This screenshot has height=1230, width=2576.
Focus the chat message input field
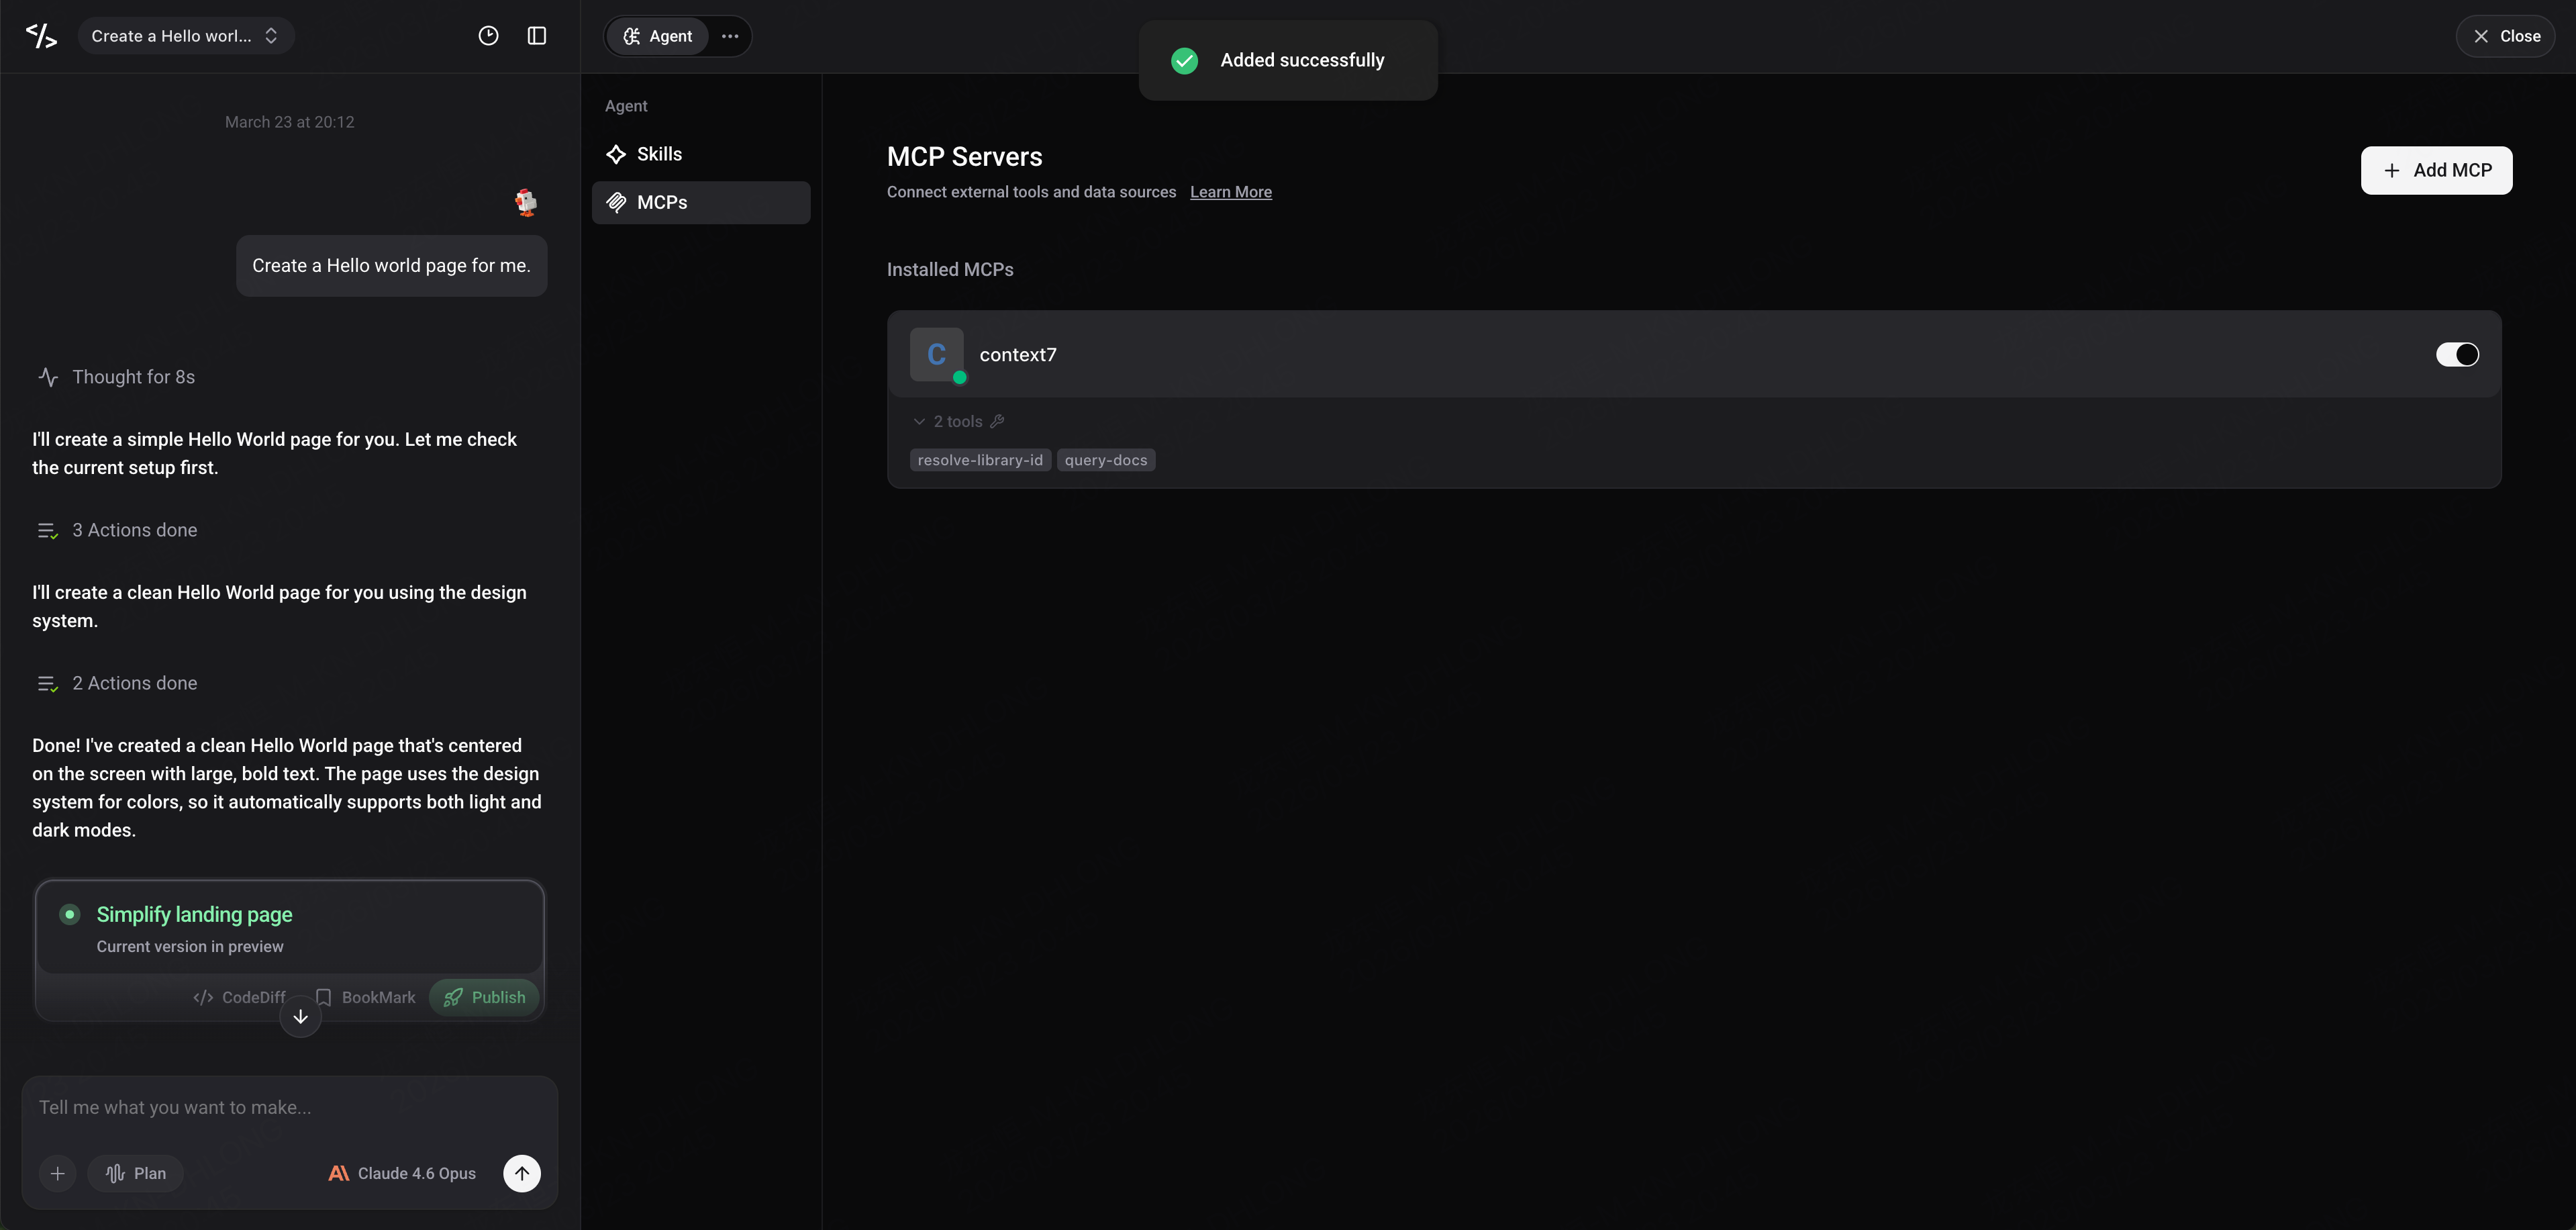[289, 1108]
